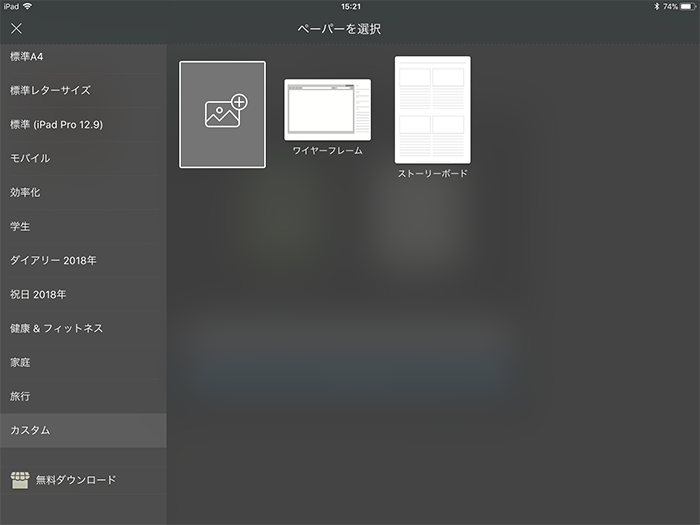Tap the Bluetooth icon in status bar
700x525 pixels.
pos(656,6)
